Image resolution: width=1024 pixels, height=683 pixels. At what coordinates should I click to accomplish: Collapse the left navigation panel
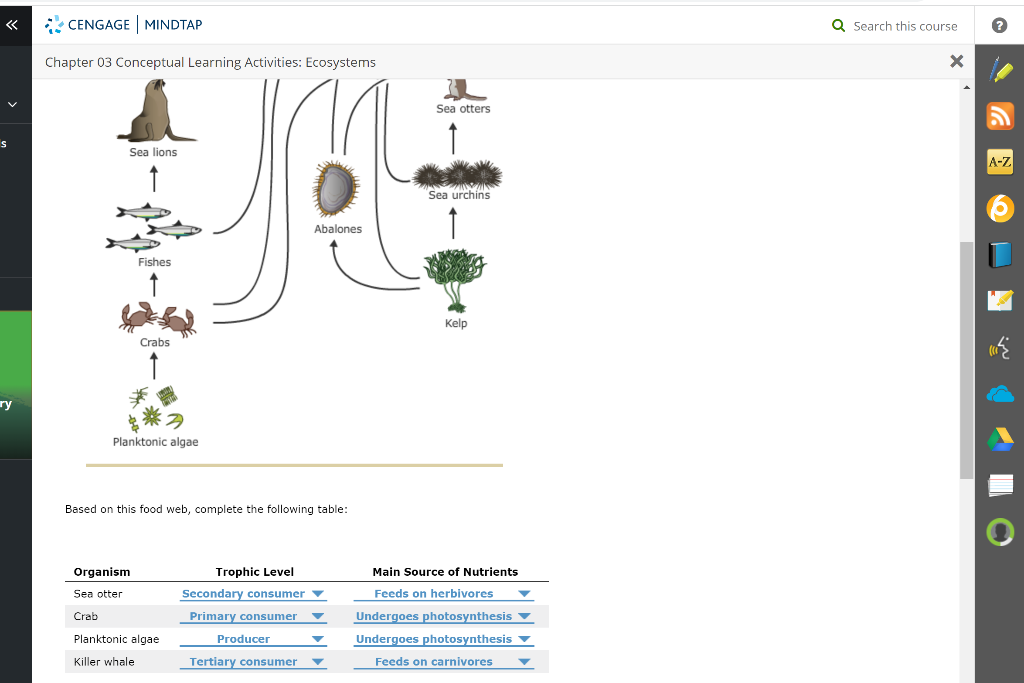click(13, 25)
